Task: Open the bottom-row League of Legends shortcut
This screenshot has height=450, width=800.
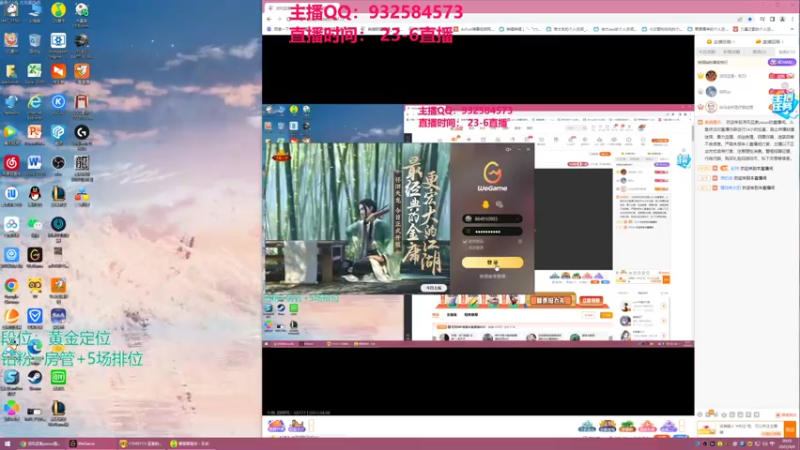Action: [x=58, y=408]
